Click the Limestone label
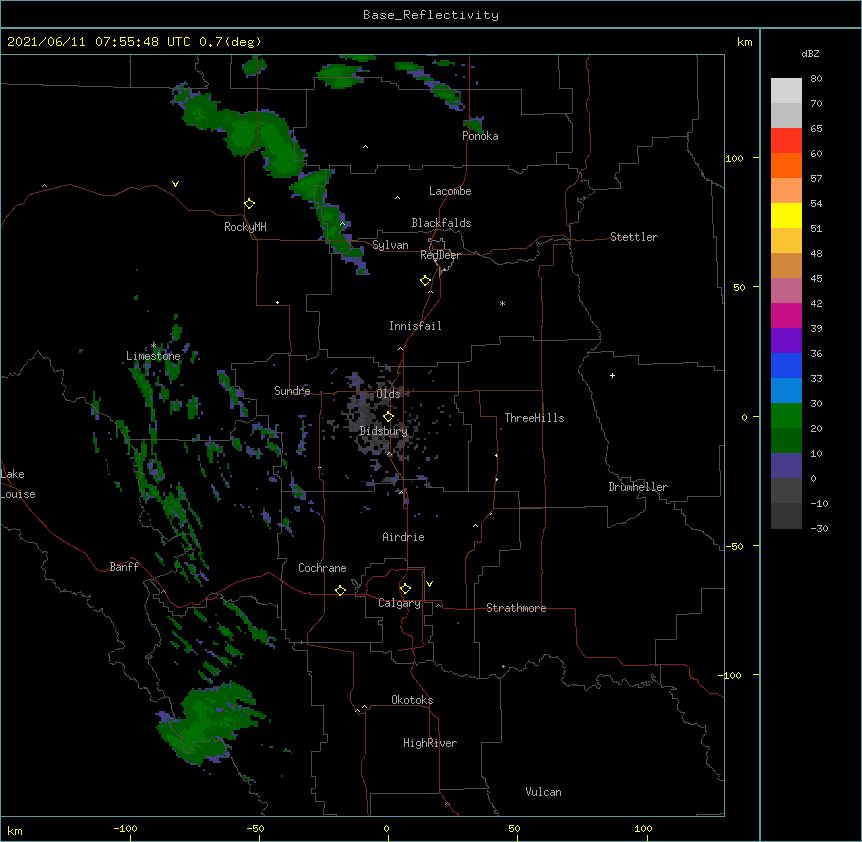The width and height of the screenshot is (862, 842). pos(153,356)
